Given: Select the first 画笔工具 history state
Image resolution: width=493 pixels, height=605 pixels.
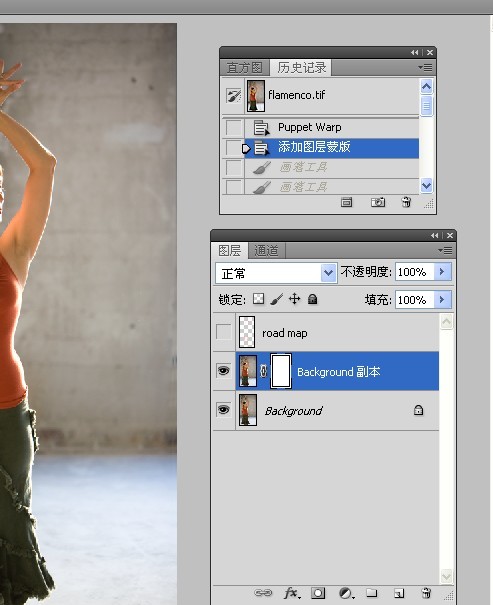Looking at the screenshot, I should pos(332,168).
